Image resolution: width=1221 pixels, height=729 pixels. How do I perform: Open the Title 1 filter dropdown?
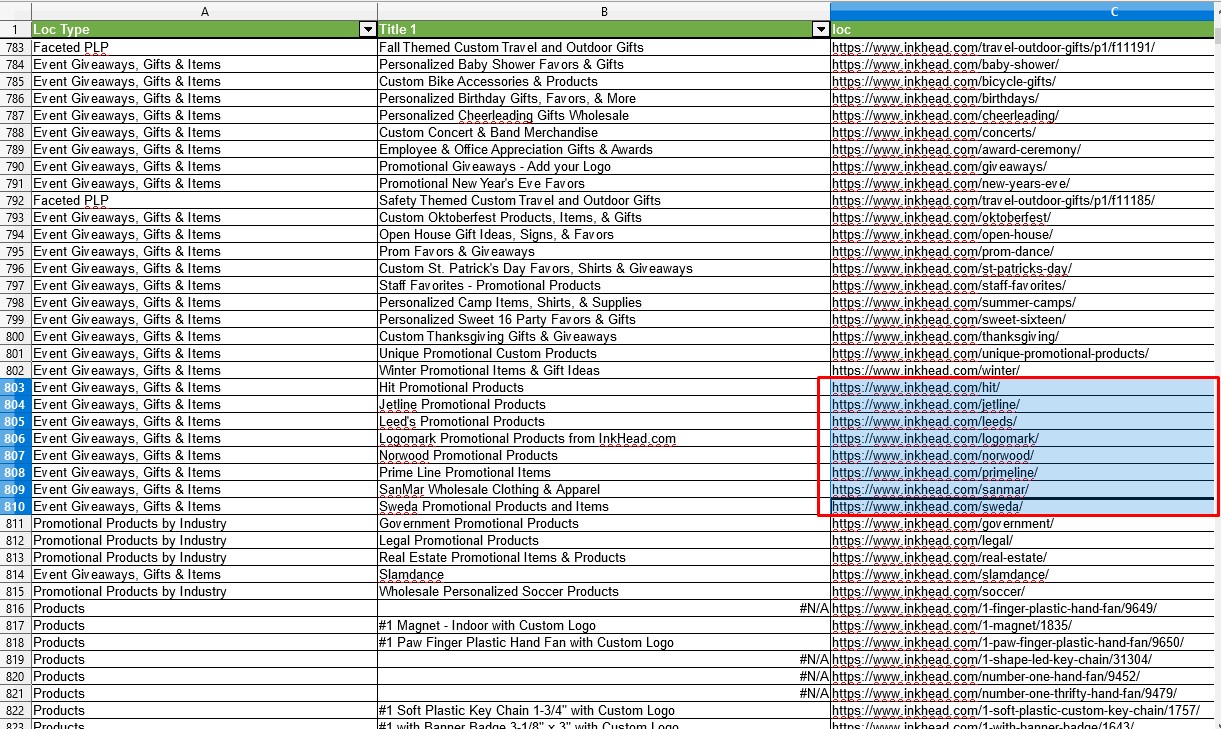[x=820, y=30]
